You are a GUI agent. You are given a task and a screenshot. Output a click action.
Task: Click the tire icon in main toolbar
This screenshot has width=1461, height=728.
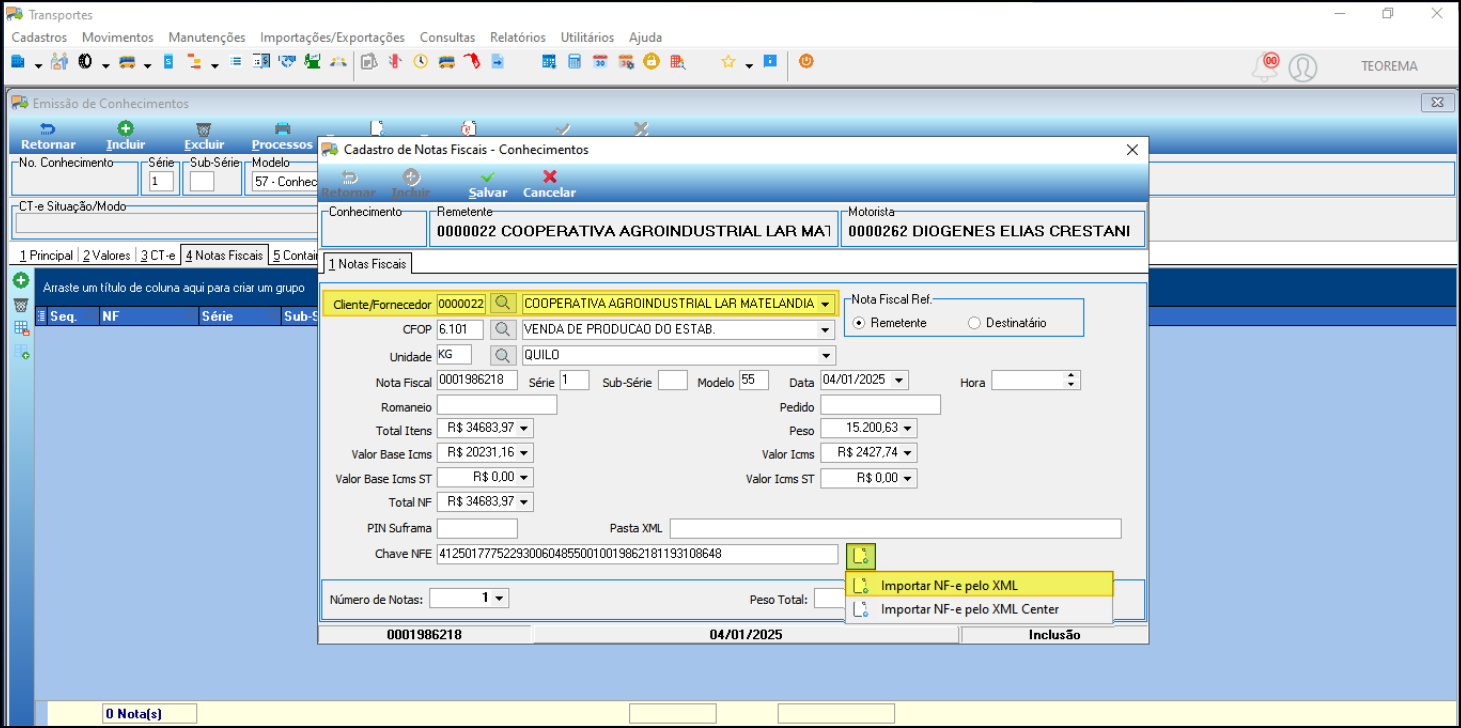85,62
